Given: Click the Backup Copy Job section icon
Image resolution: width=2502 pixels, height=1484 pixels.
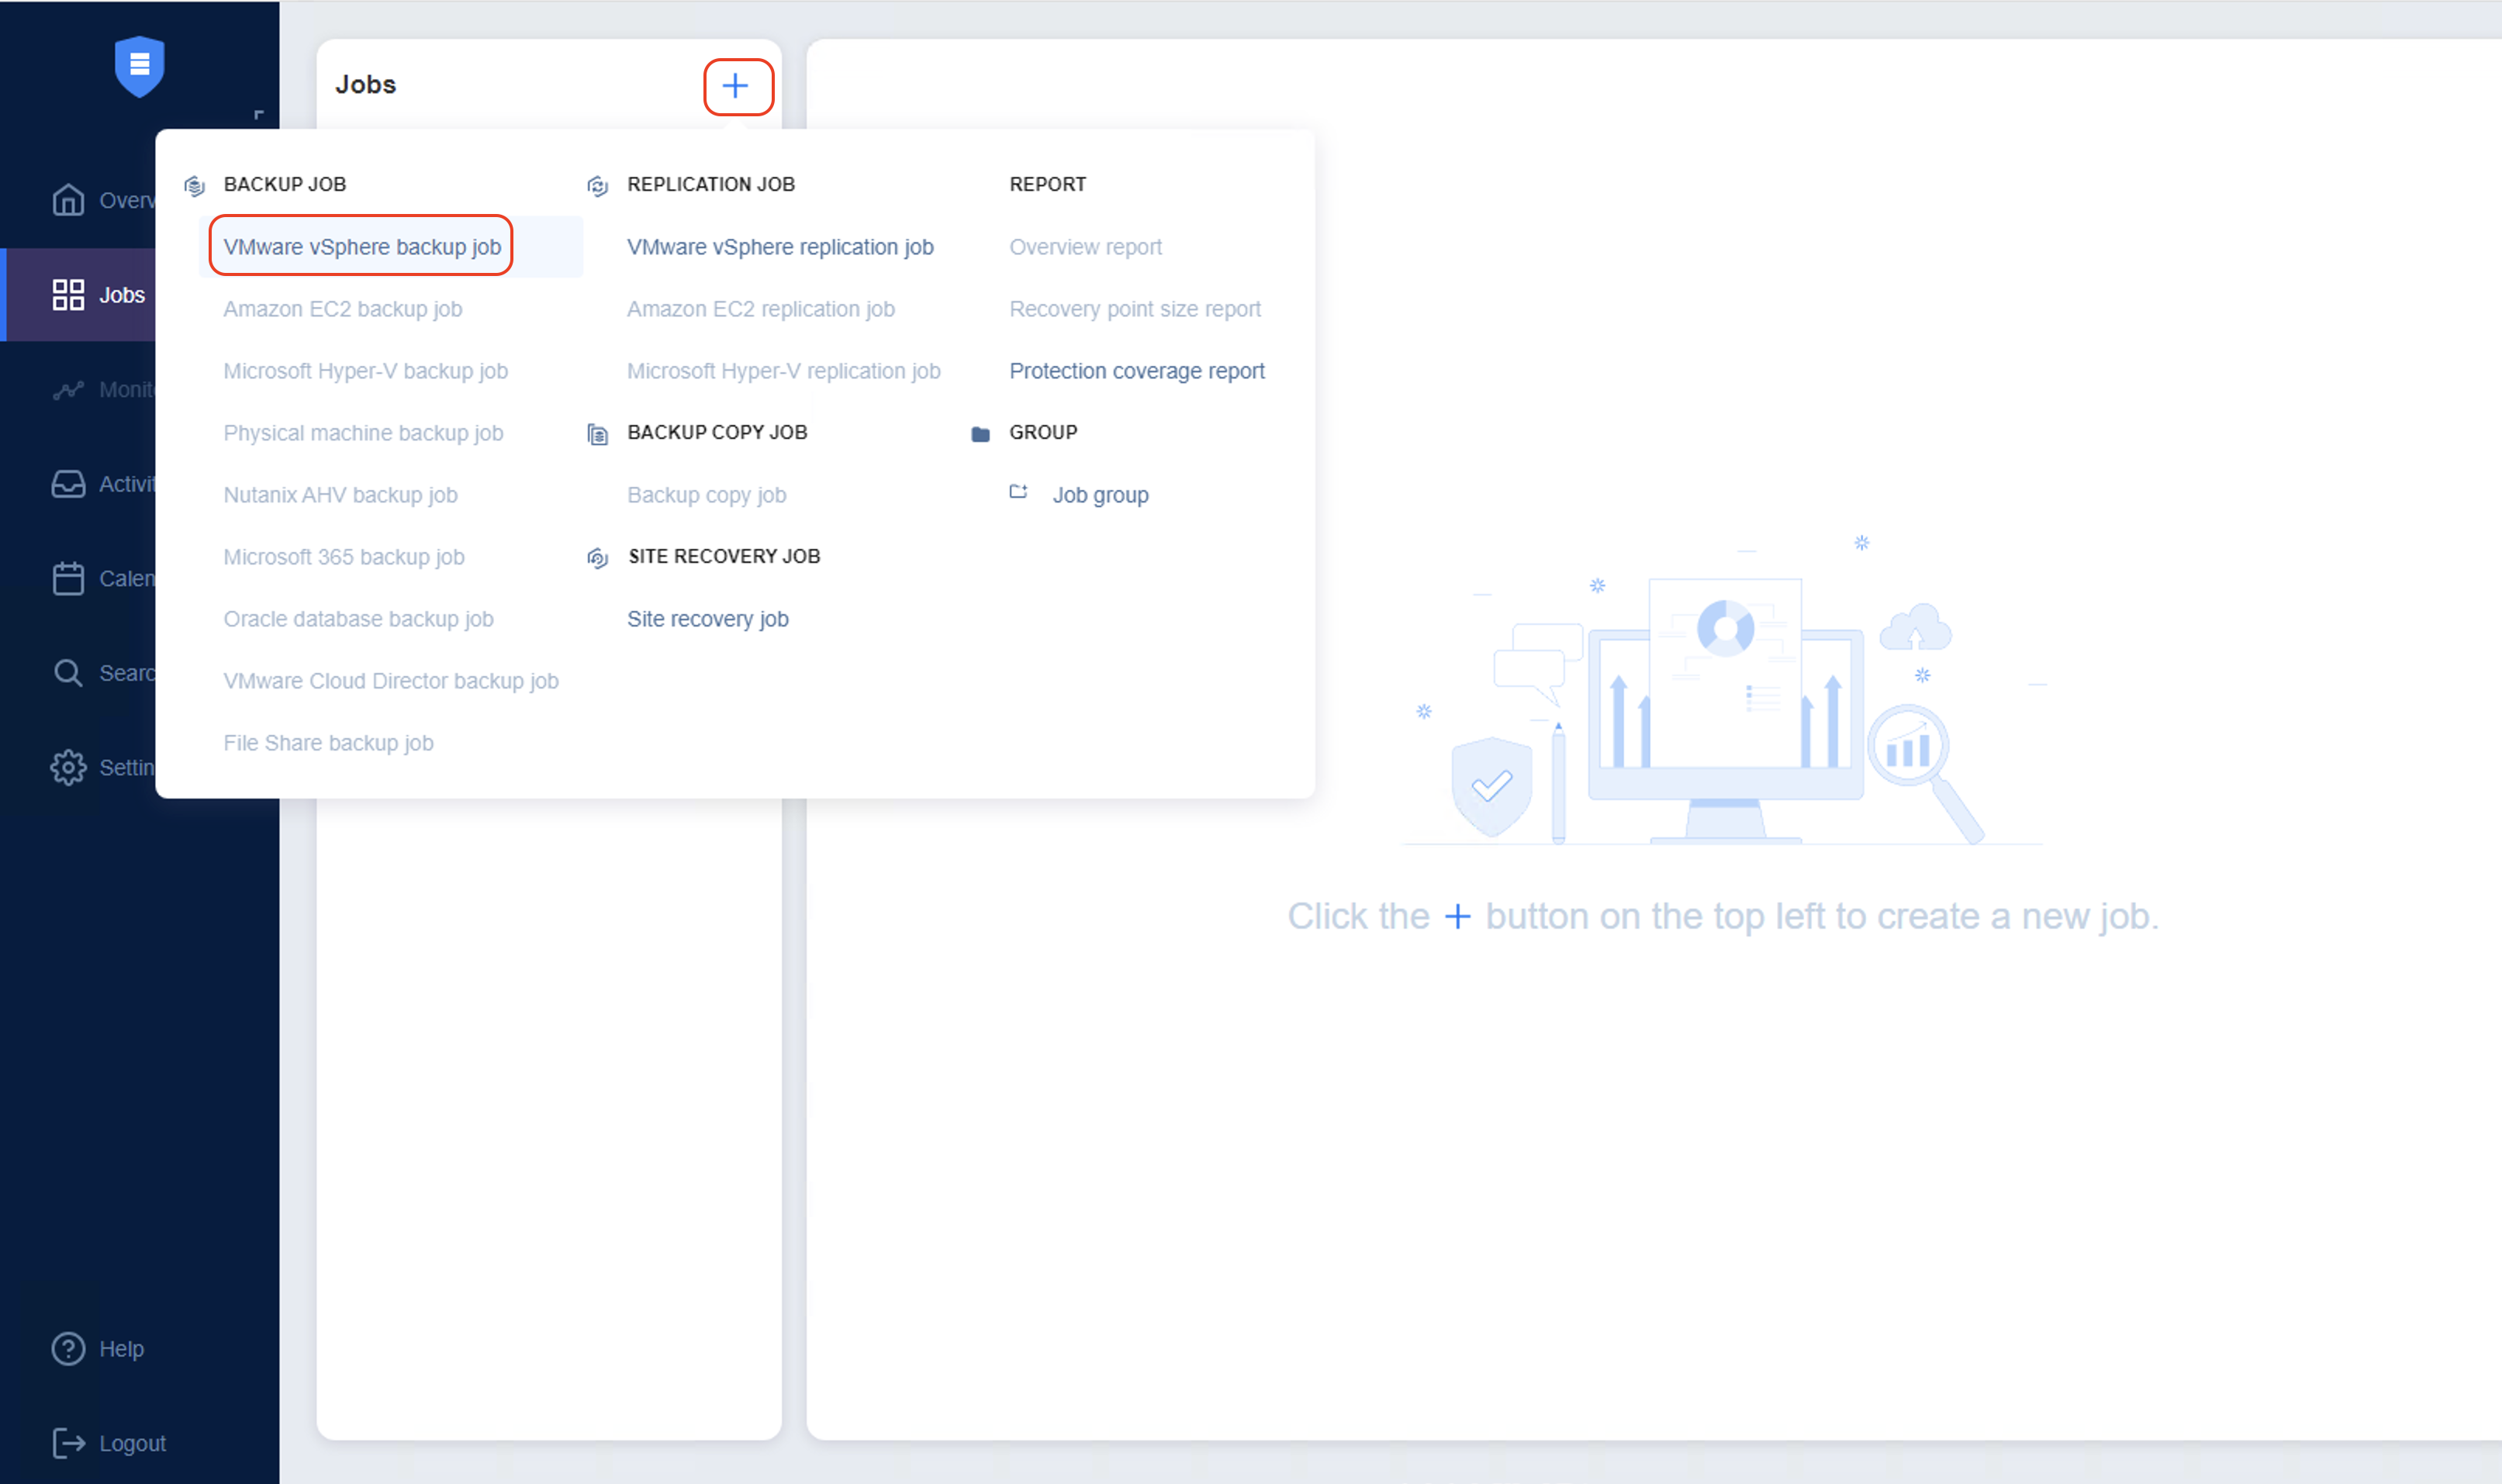Looking at the screenshot, I should tap(598, 433).
